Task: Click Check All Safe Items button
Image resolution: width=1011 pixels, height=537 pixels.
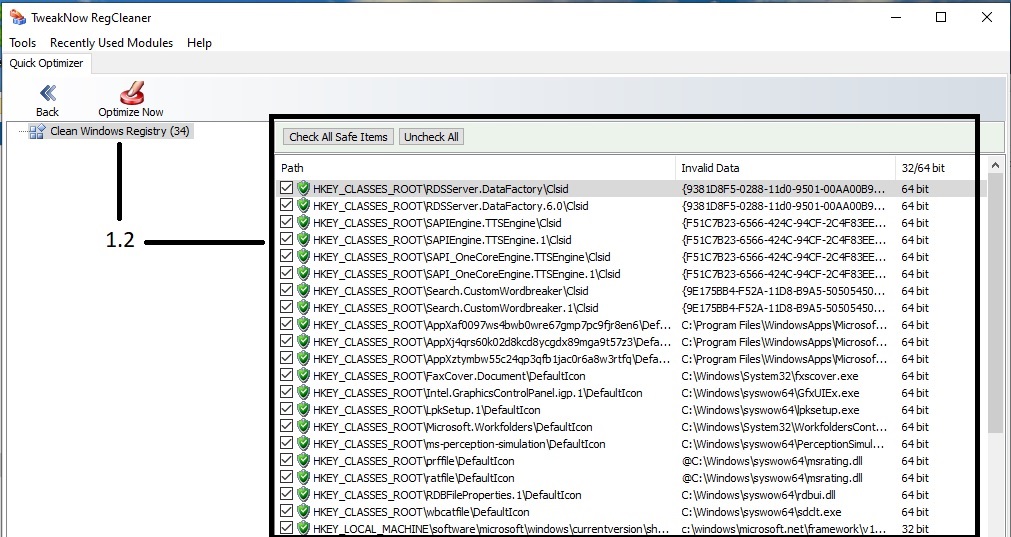Action: (x=339, y=137)
